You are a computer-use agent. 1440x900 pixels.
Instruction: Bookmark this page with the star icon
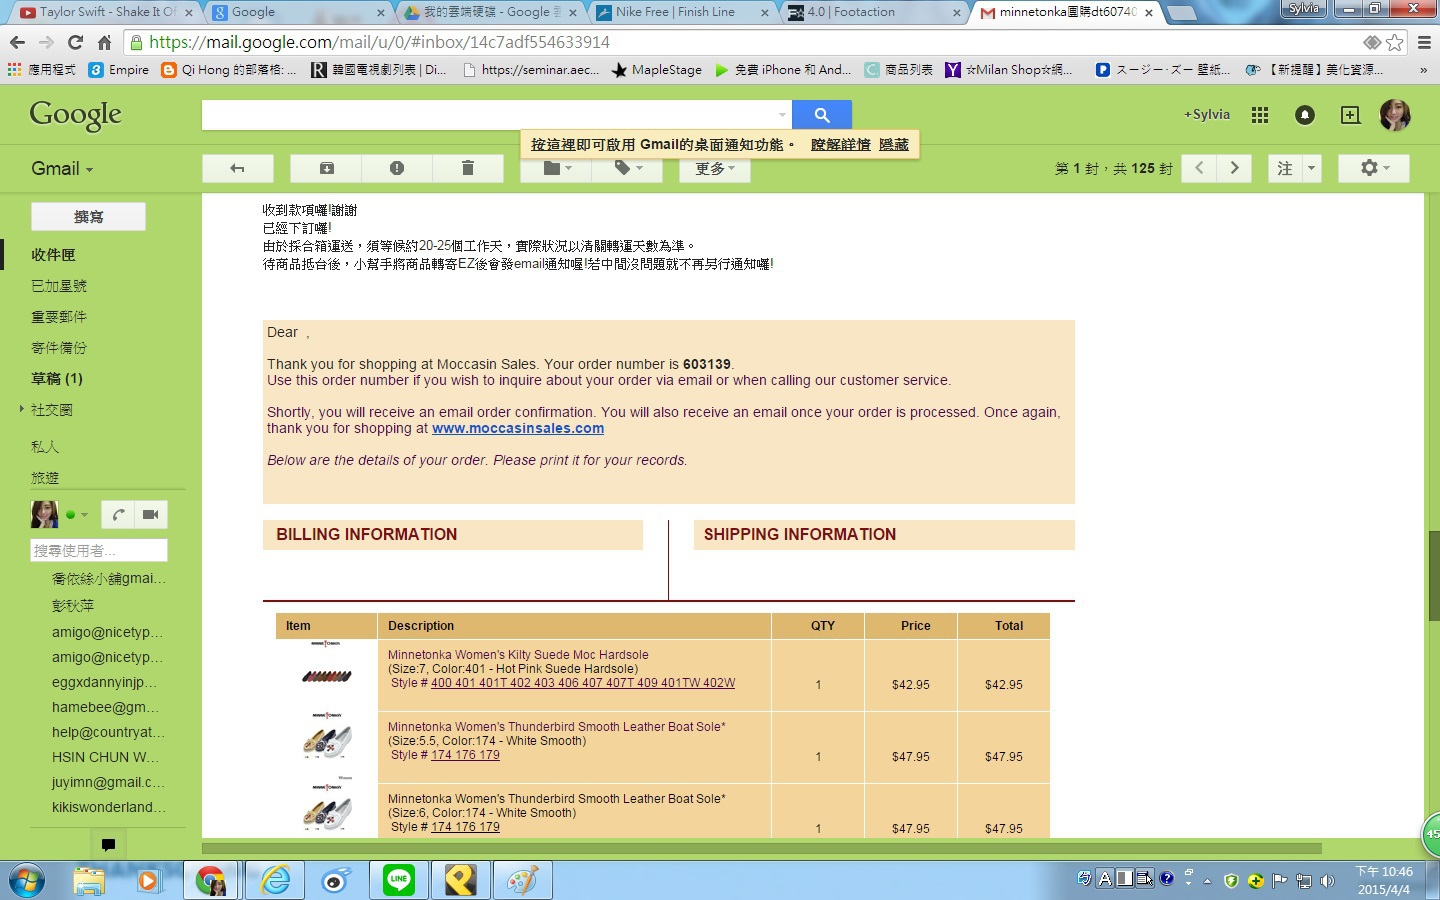(1394, 42)
